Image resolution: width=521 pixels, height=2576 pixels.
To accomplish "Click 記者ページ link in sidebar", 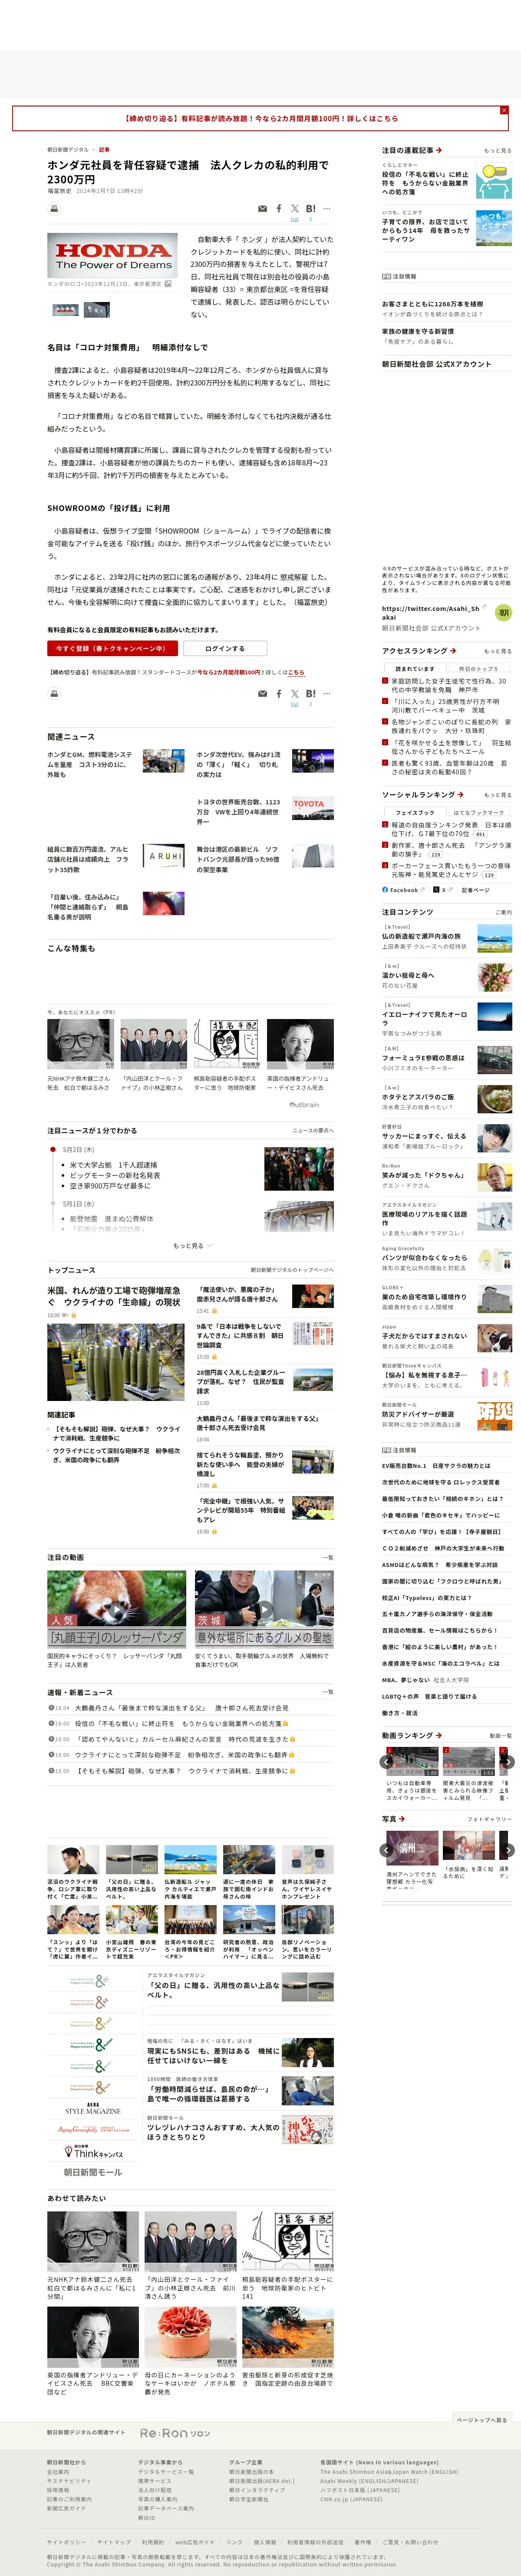I will coord(475,889).
